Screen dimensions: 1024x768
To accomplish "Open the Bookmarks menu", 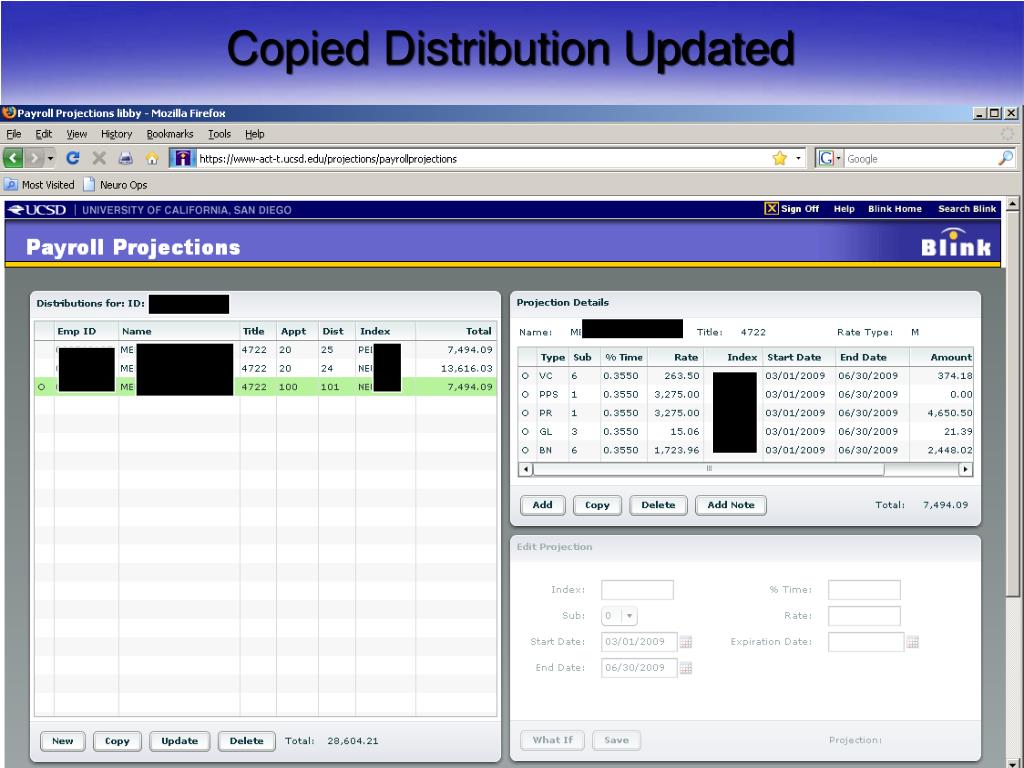I will point(170,134).
